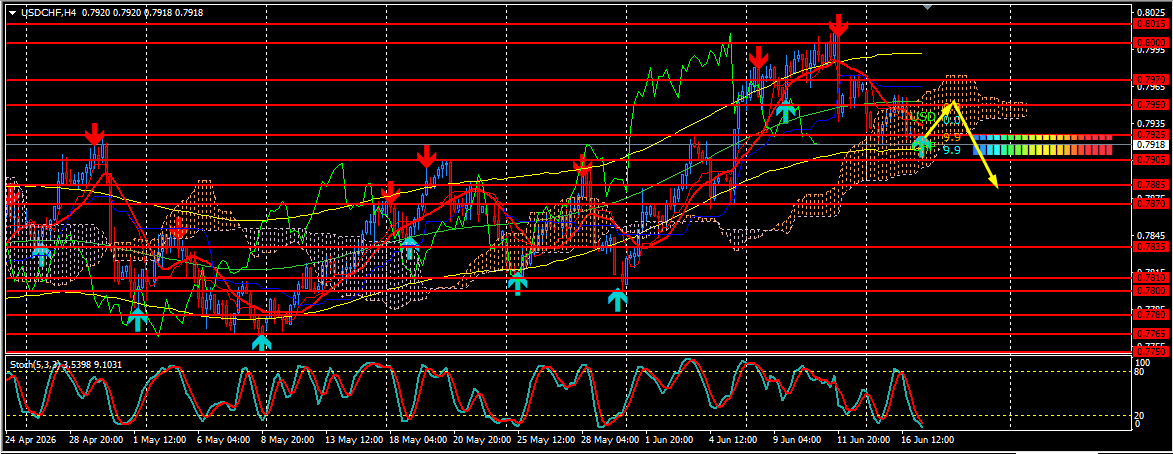Select the cyan buy arrow below 1 May low
This screenshot has height=454, width=1173.
click(137, 321)
